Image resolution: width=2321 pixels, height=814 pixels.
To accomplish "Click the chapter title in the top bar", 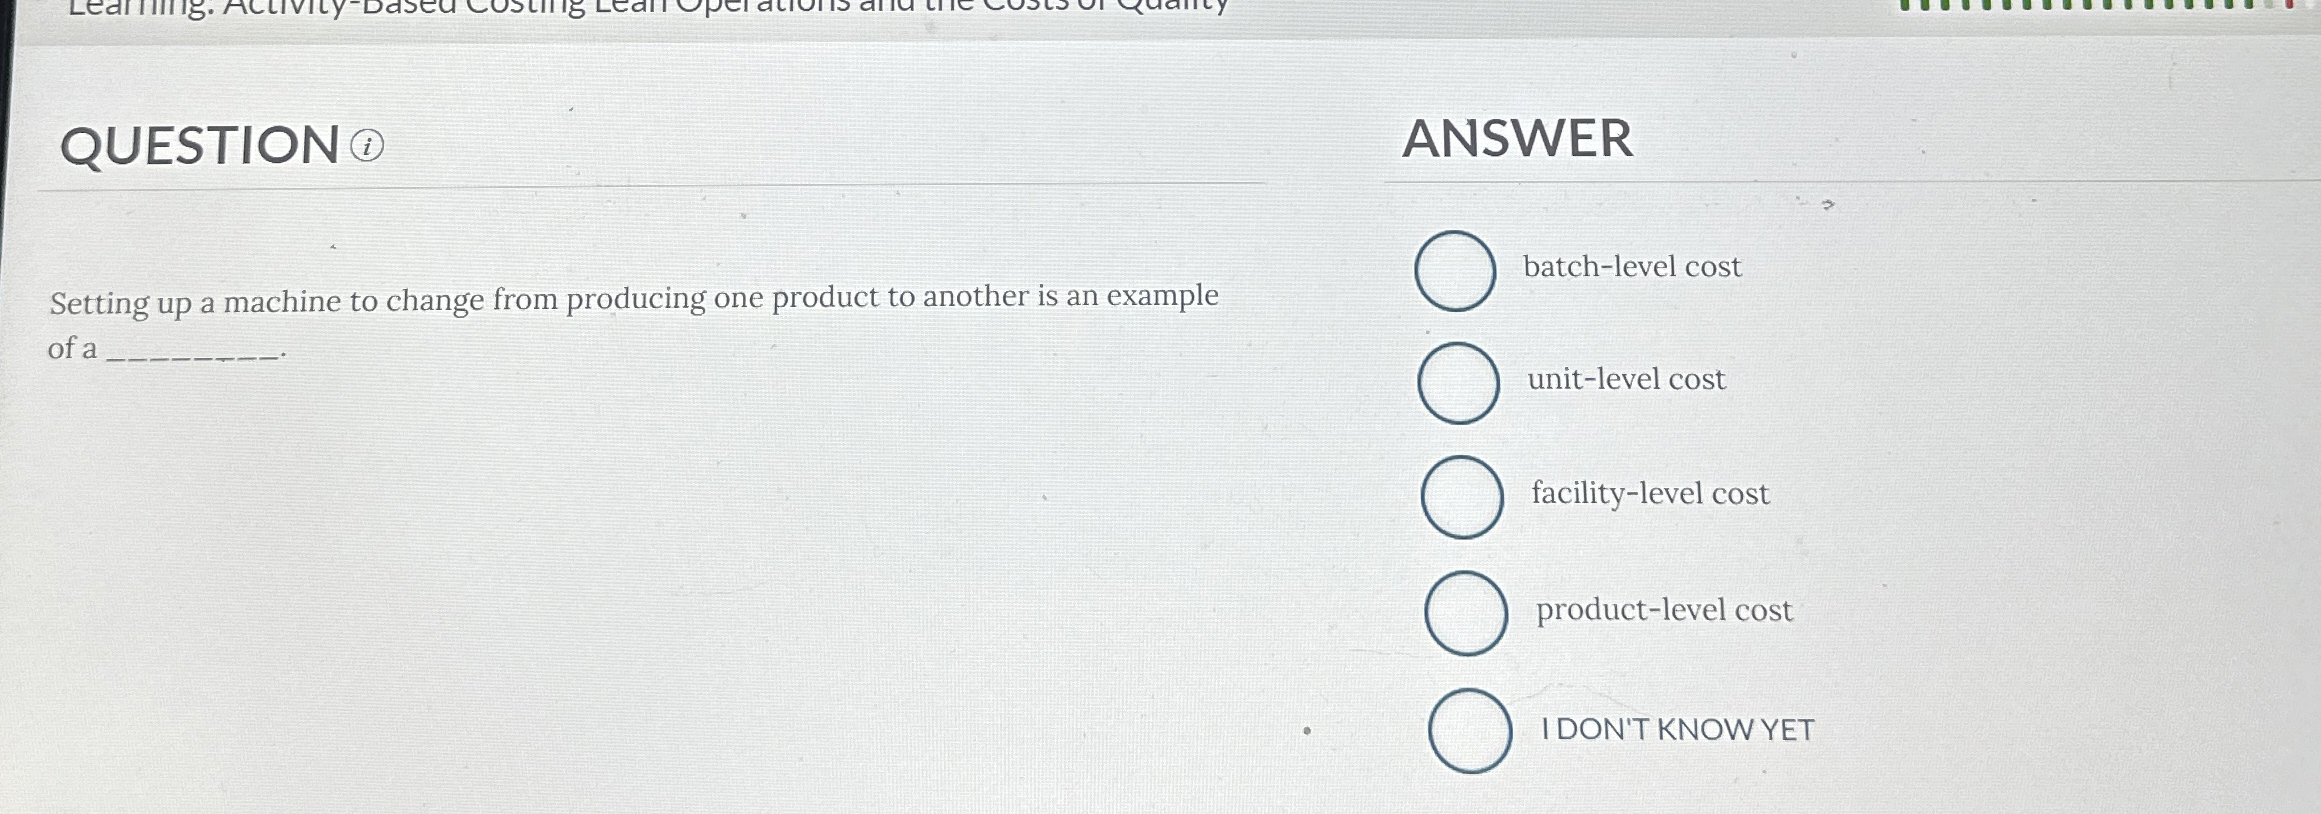I will [x=650, y=8].
